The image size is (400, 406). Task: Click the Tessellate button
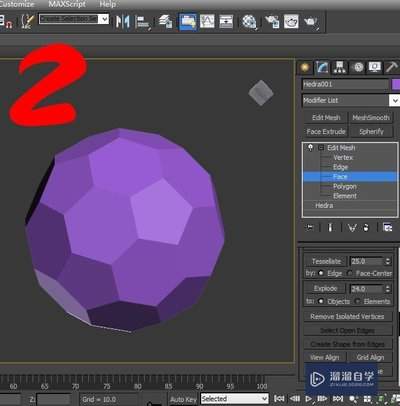click(326, 261)
